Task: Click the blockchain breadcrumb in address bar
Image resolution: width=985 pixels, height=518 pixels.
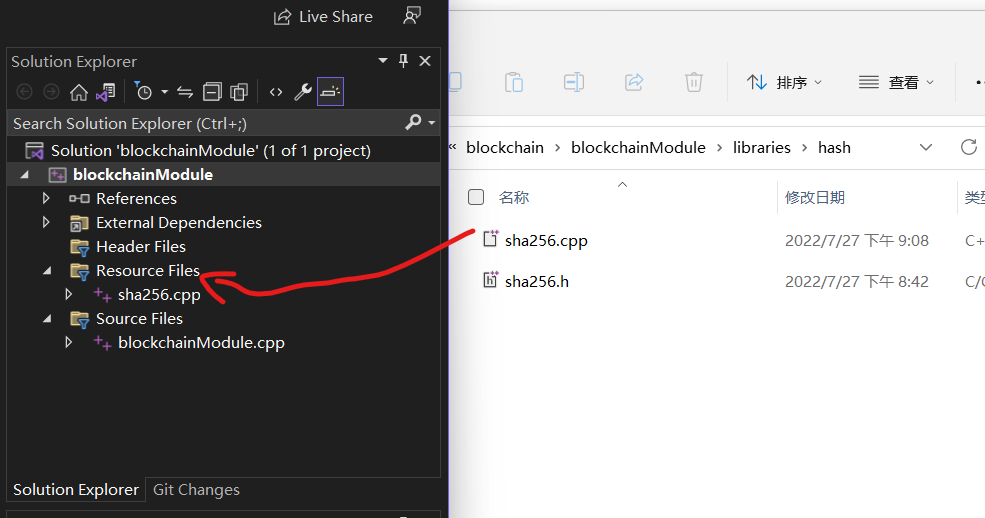Action: click(x=505, y=148)
